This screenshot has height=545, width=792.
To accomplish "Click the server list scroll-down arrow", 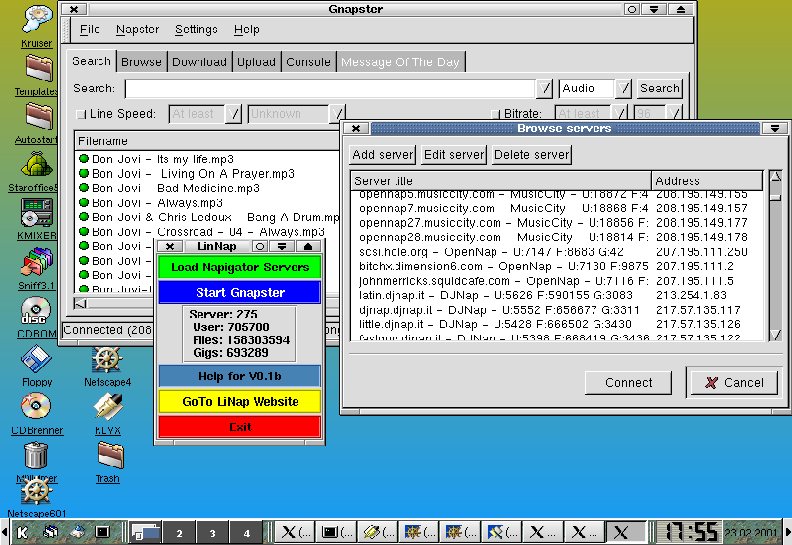I will [776, 334].
